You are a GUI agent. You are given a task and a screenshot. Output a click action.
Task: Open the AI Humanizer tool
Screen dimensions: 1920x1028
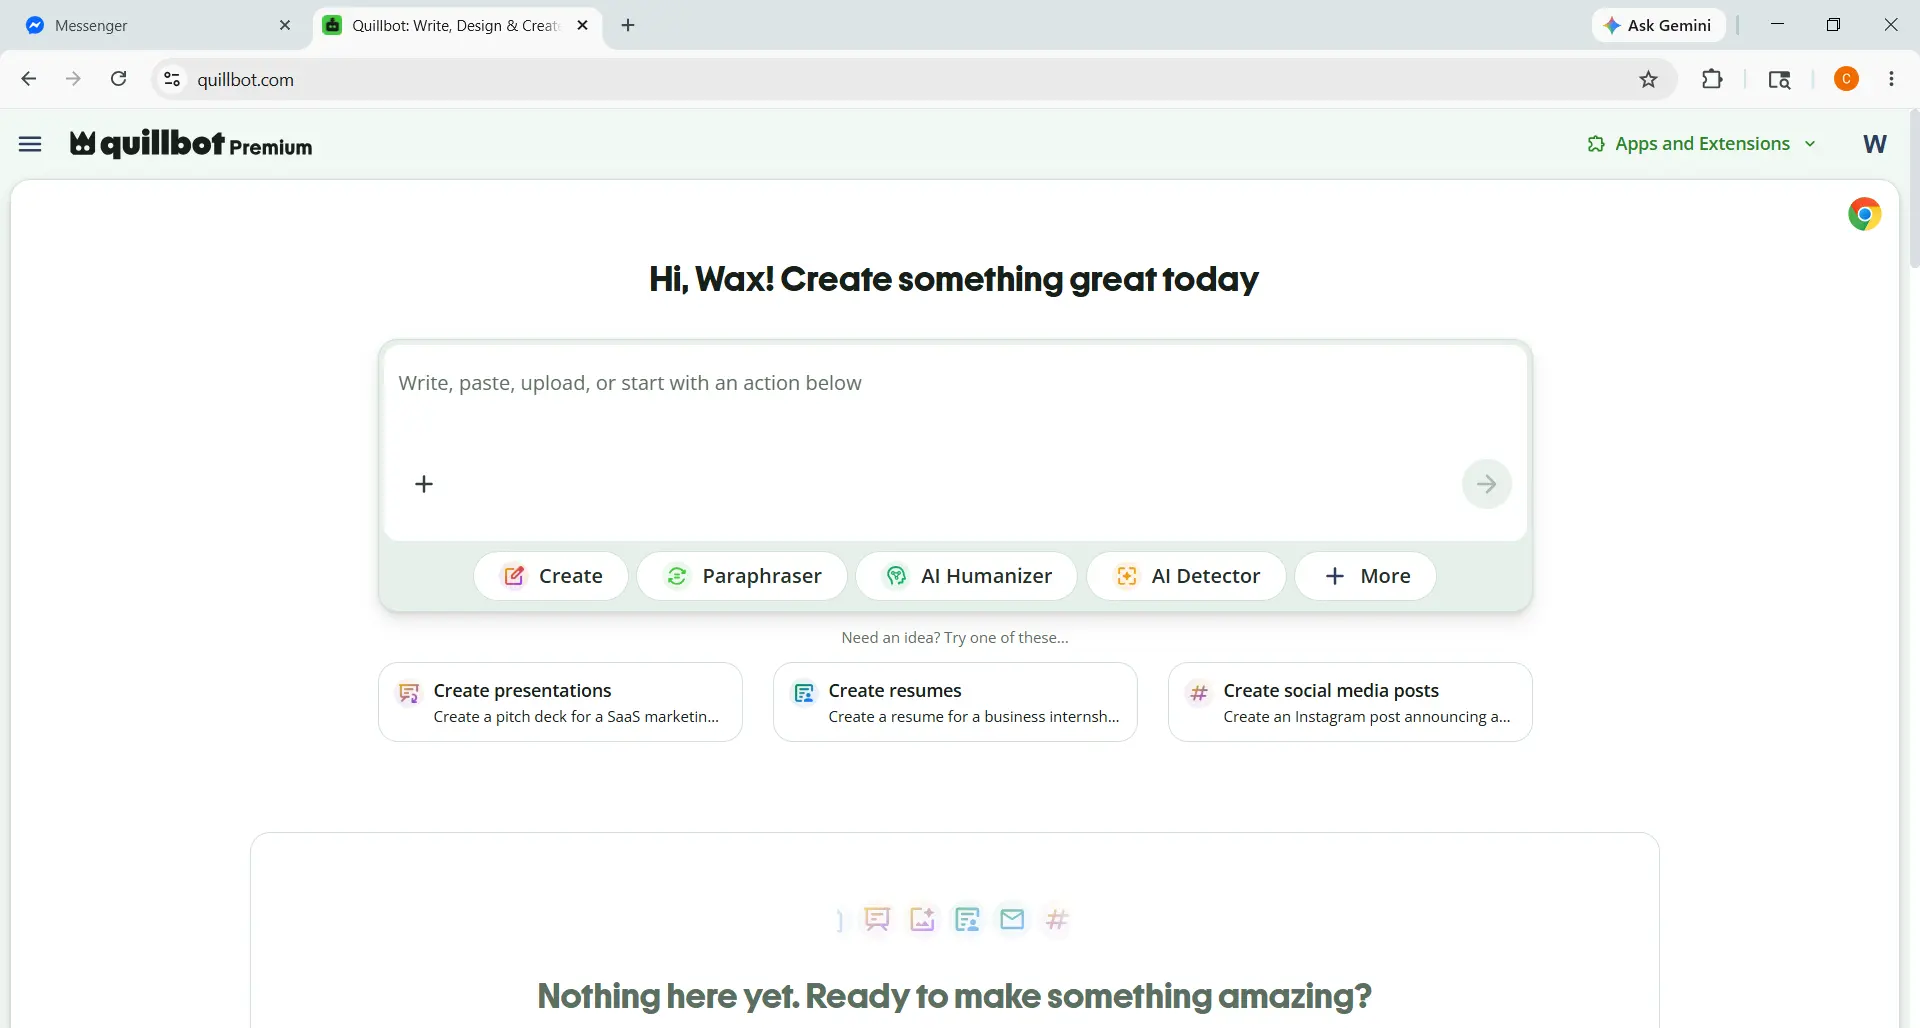967,576
